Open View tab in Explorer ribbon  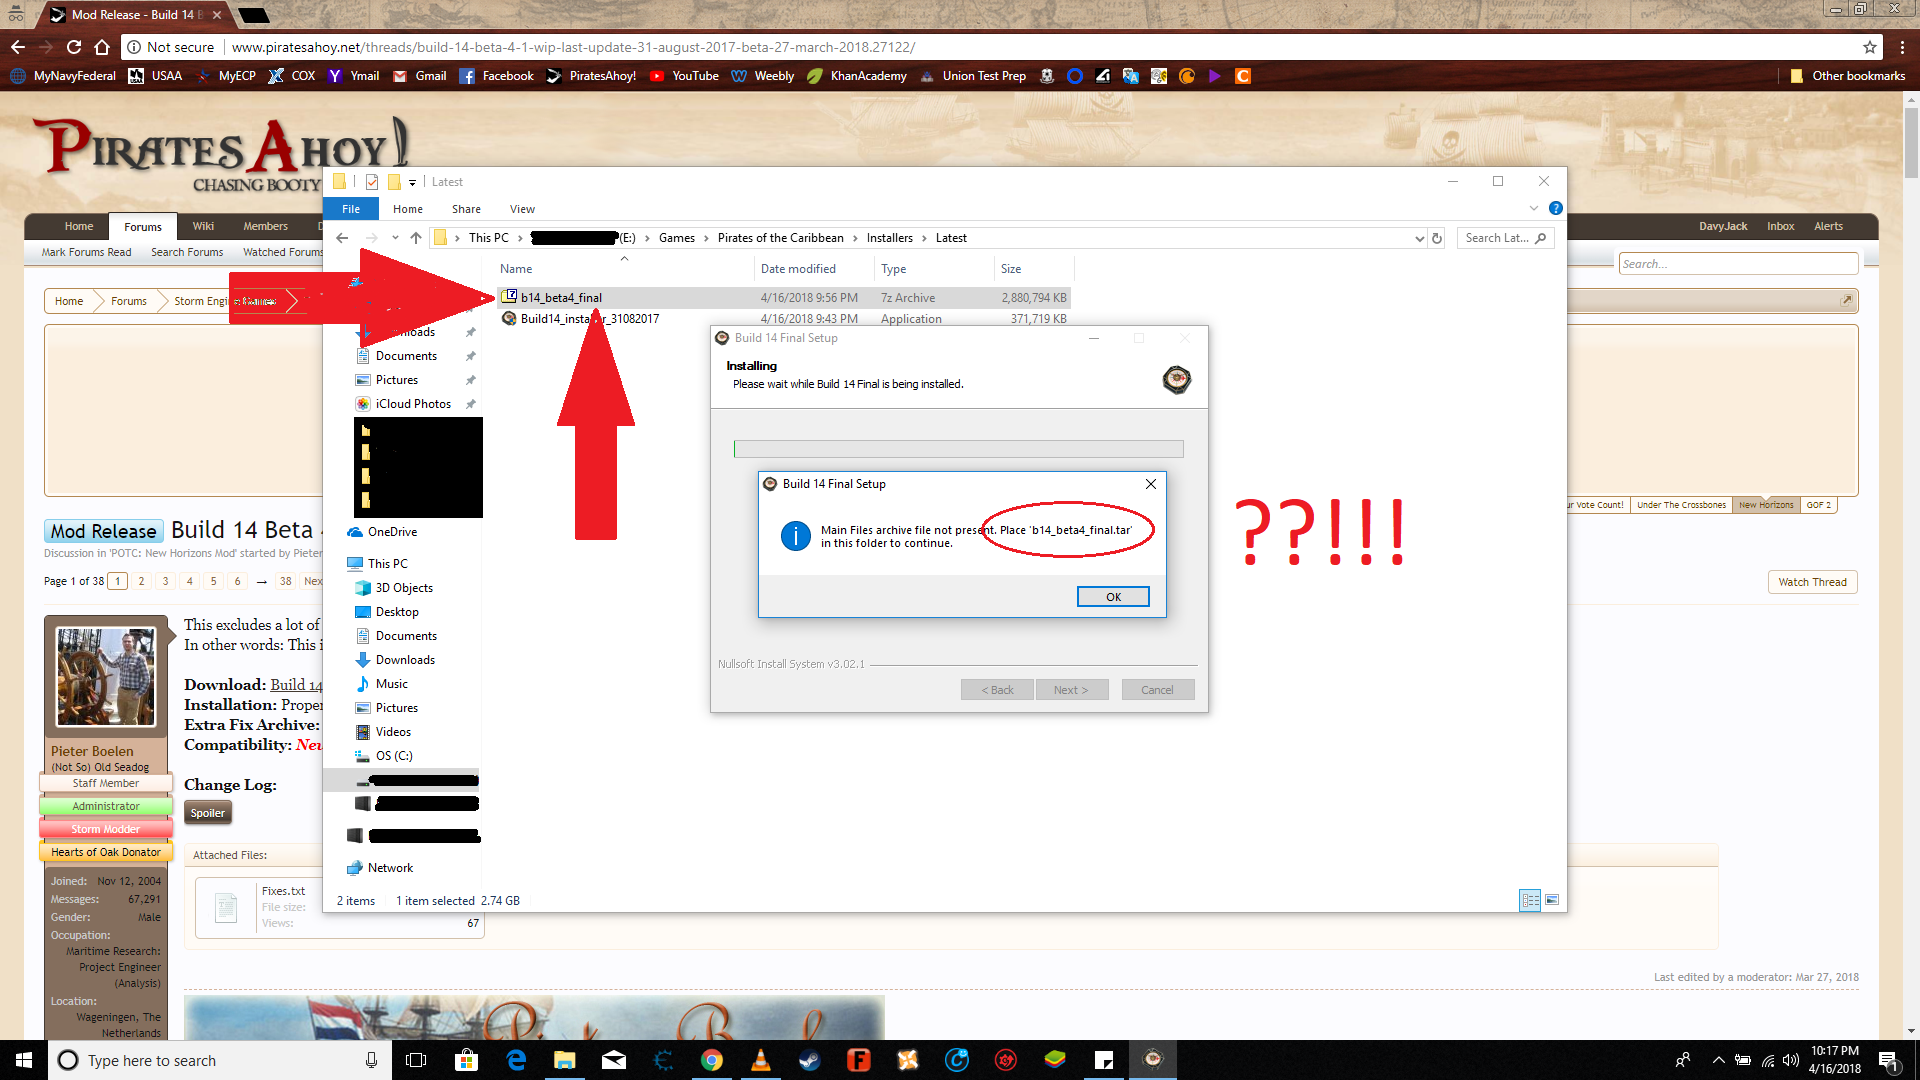tap(522, 209)
